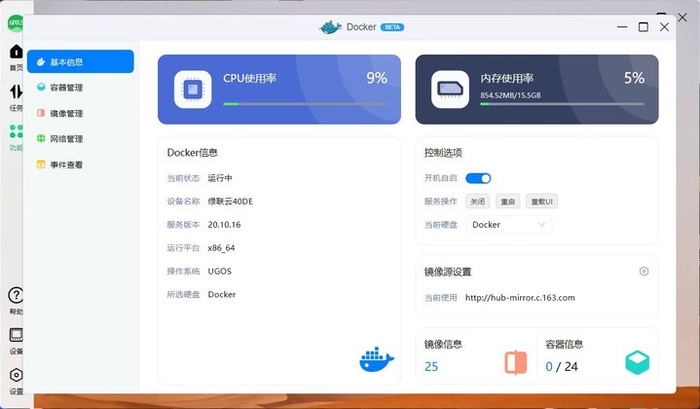This screenshot has height=409, width=700.
Task: Click the operating system value UGOS
Action: point(220,271)
